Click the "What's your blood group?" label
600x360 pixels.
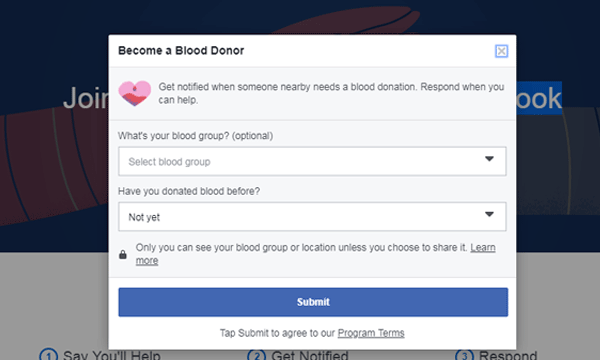(x=196, y=136)
